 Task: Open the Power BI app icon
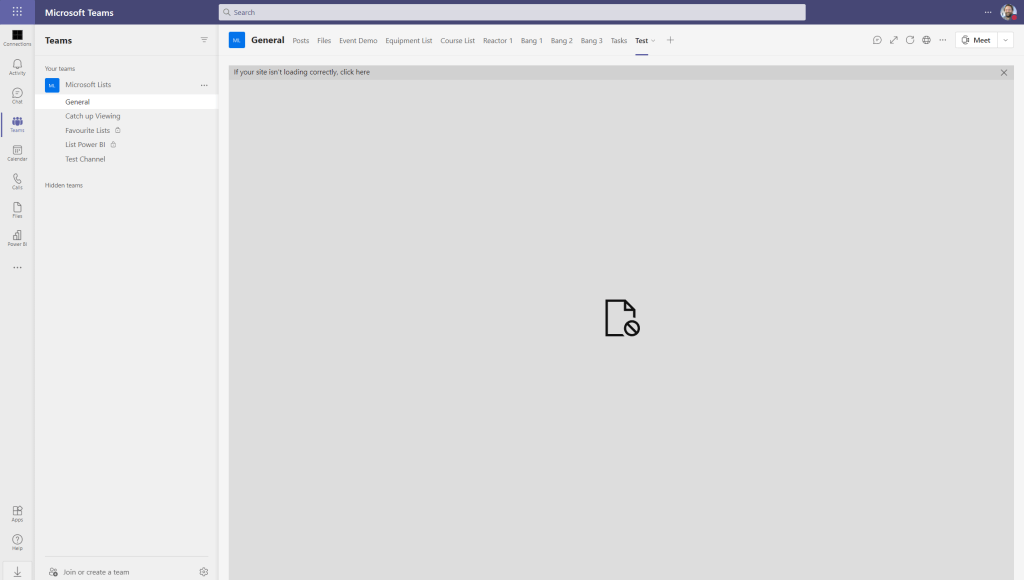click(x=17, y=238)
